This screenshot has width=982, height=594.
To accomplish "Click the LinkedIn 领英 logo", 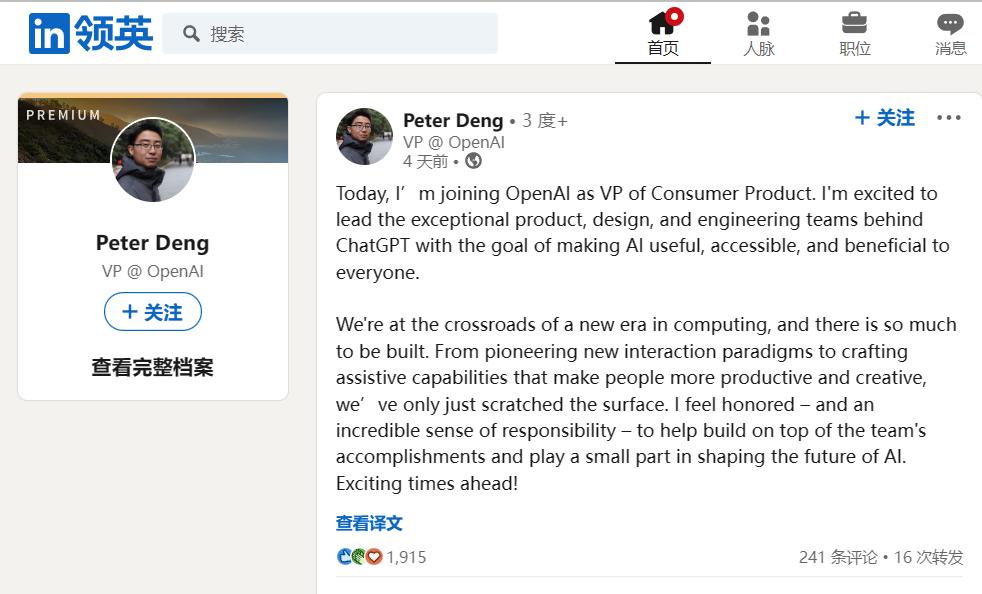I will (91, 33).
